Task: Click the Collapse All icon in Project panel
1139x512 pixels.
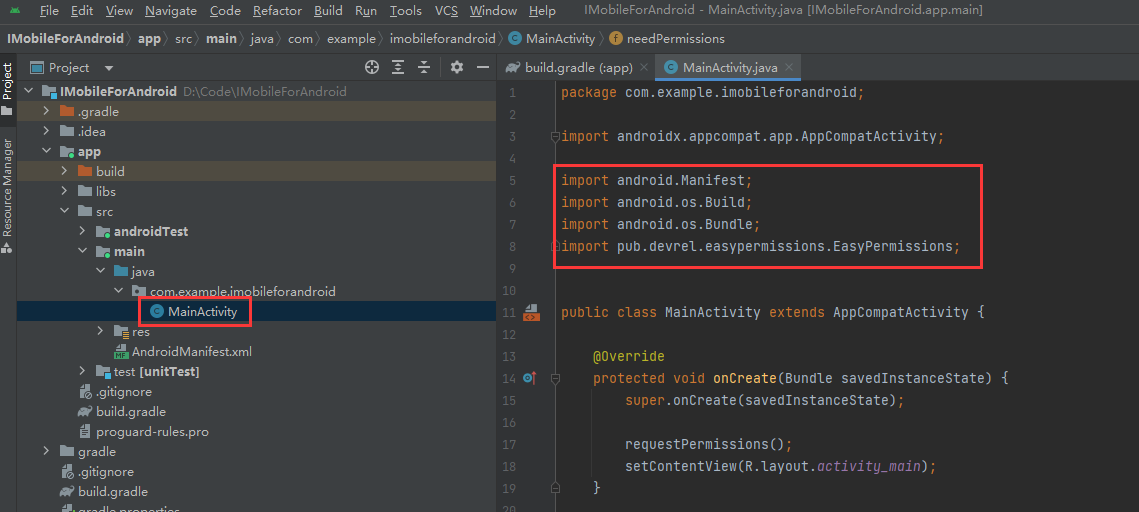Action: tap(426, 67)
